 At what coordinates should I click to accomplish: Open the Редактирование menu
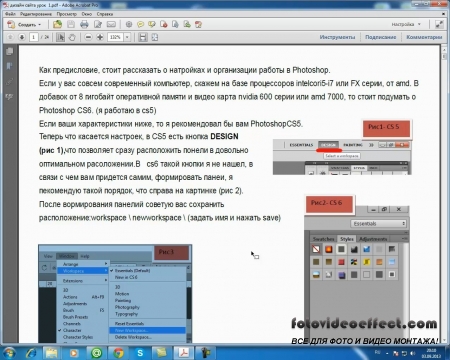pyautogui.click(x=36, y=14)
